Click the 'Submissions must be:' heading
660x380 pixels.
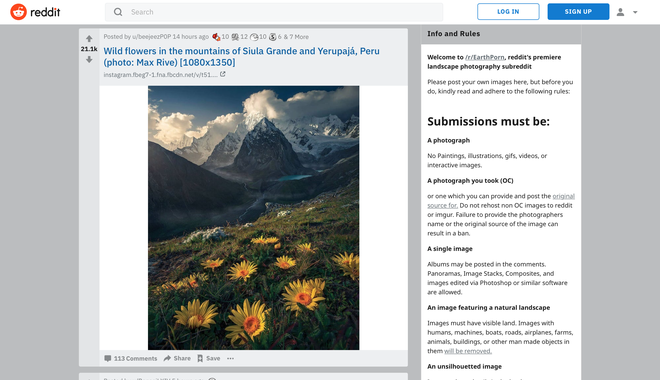pos(488,121)
